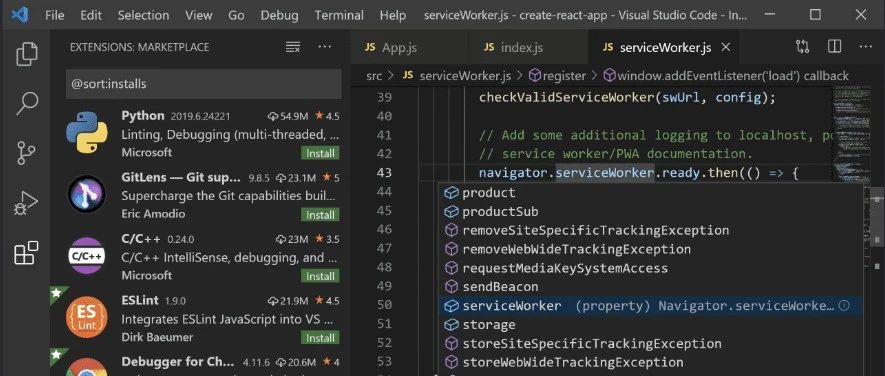Open the Terminal menu
This screenshot has height=376, width=885.
coord(339,15)
